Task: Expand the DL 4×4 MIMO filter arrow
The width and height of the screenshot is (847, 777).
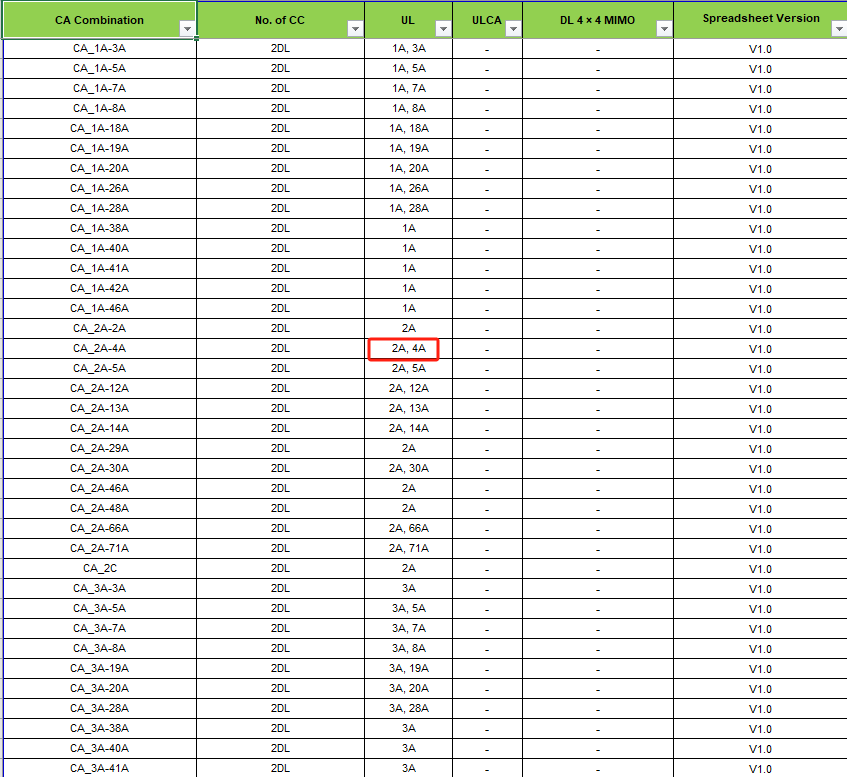Action: coord(664,29)
